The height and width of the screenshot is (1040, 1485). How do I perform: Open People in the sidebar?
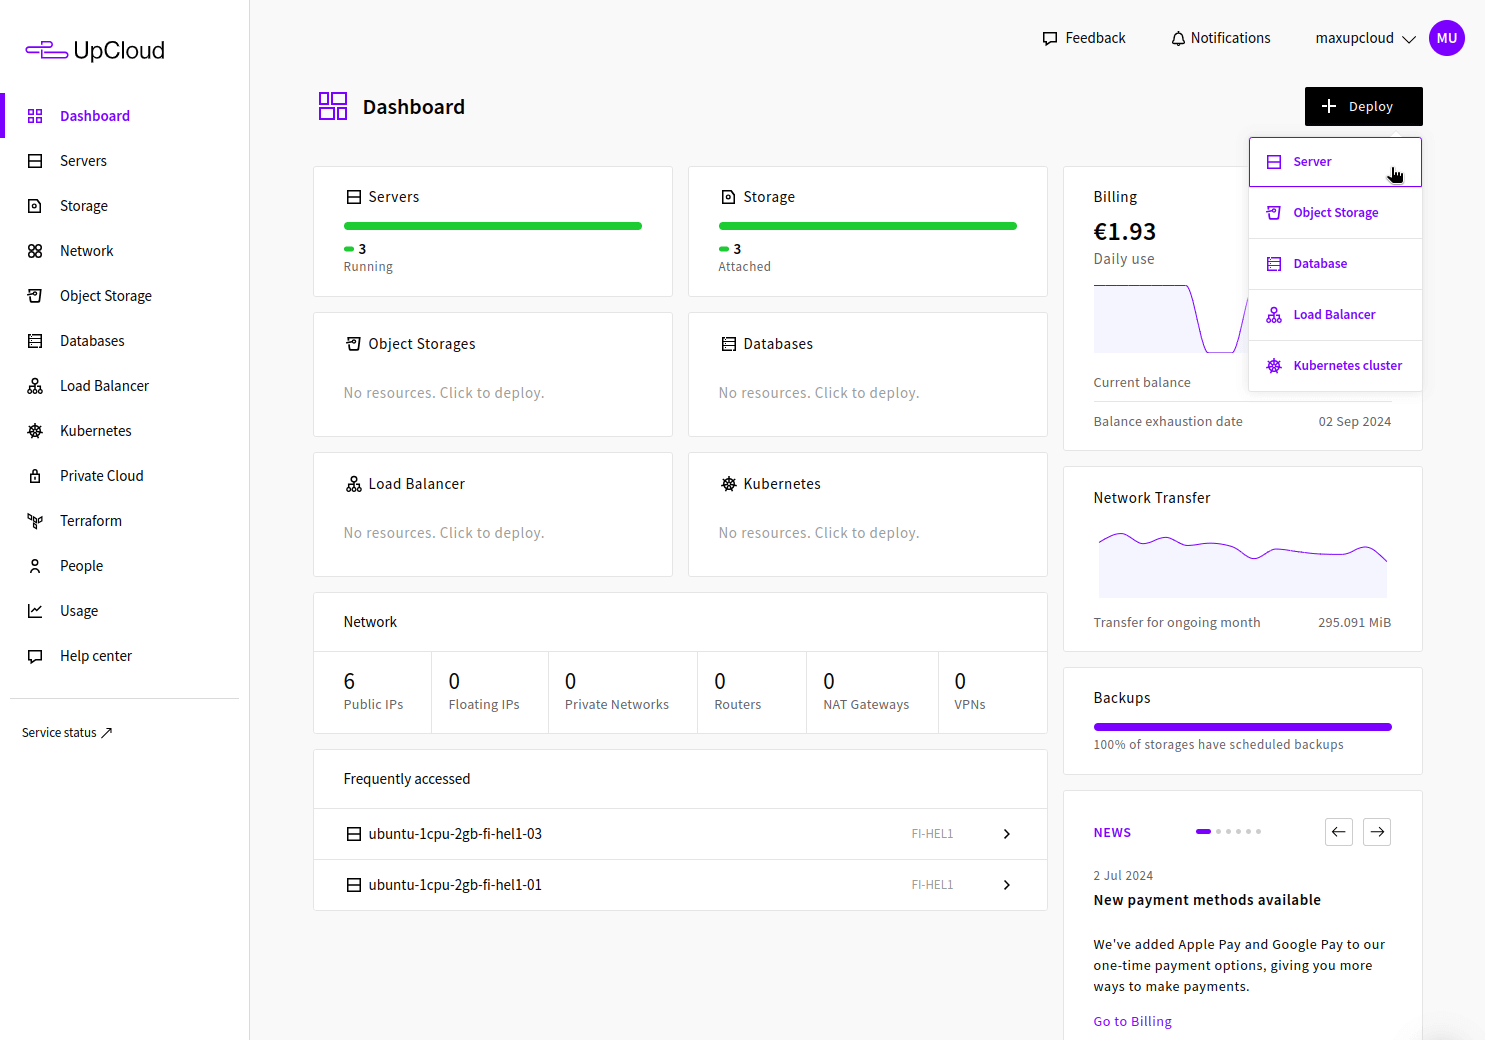124,566
